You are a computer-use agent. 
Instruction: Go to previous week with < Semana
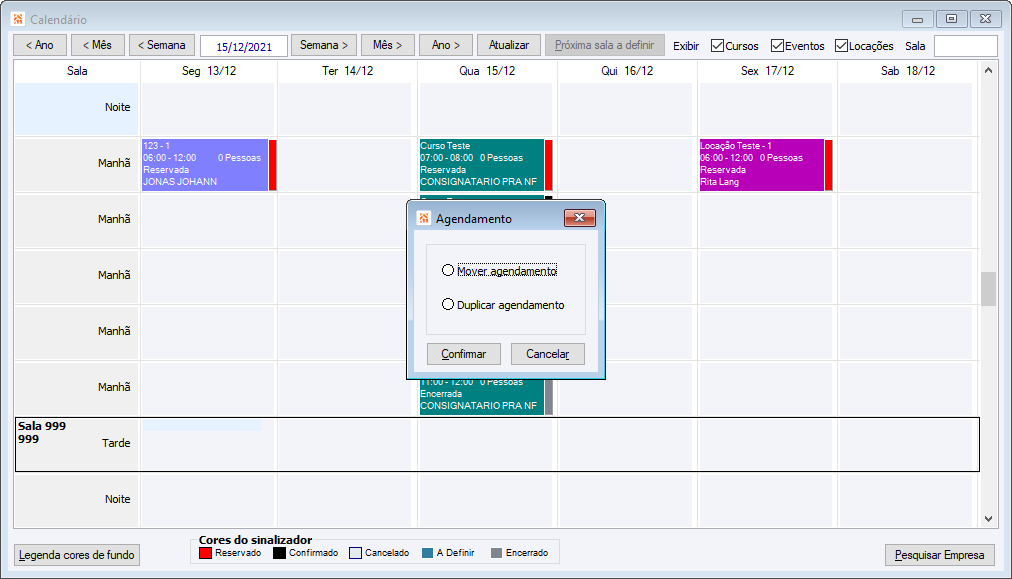click(162, 45)
